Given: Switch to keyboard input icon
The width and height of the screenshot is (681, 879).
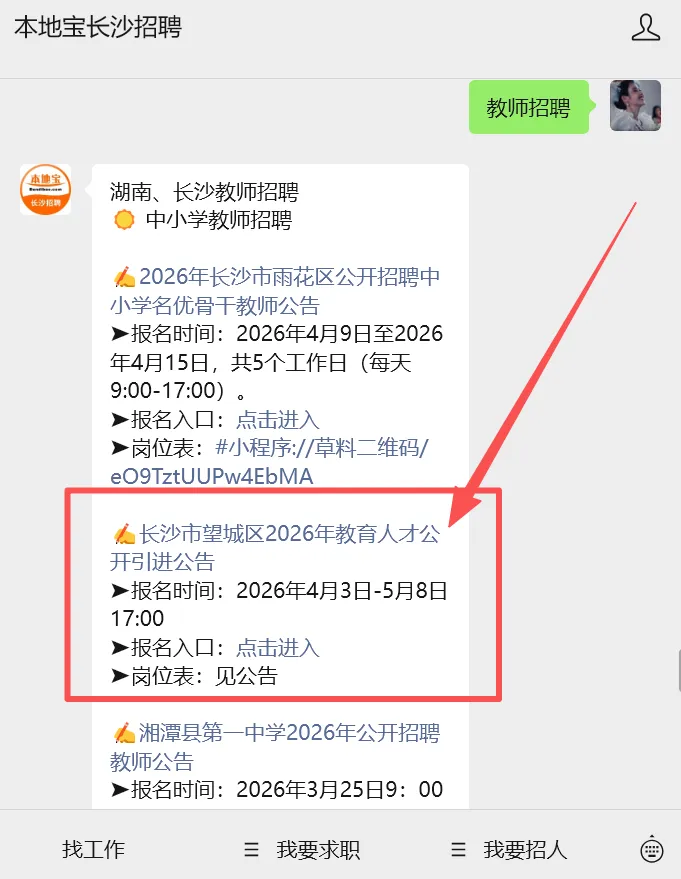Looking at the screenshot, I should (x=652, y=850).
